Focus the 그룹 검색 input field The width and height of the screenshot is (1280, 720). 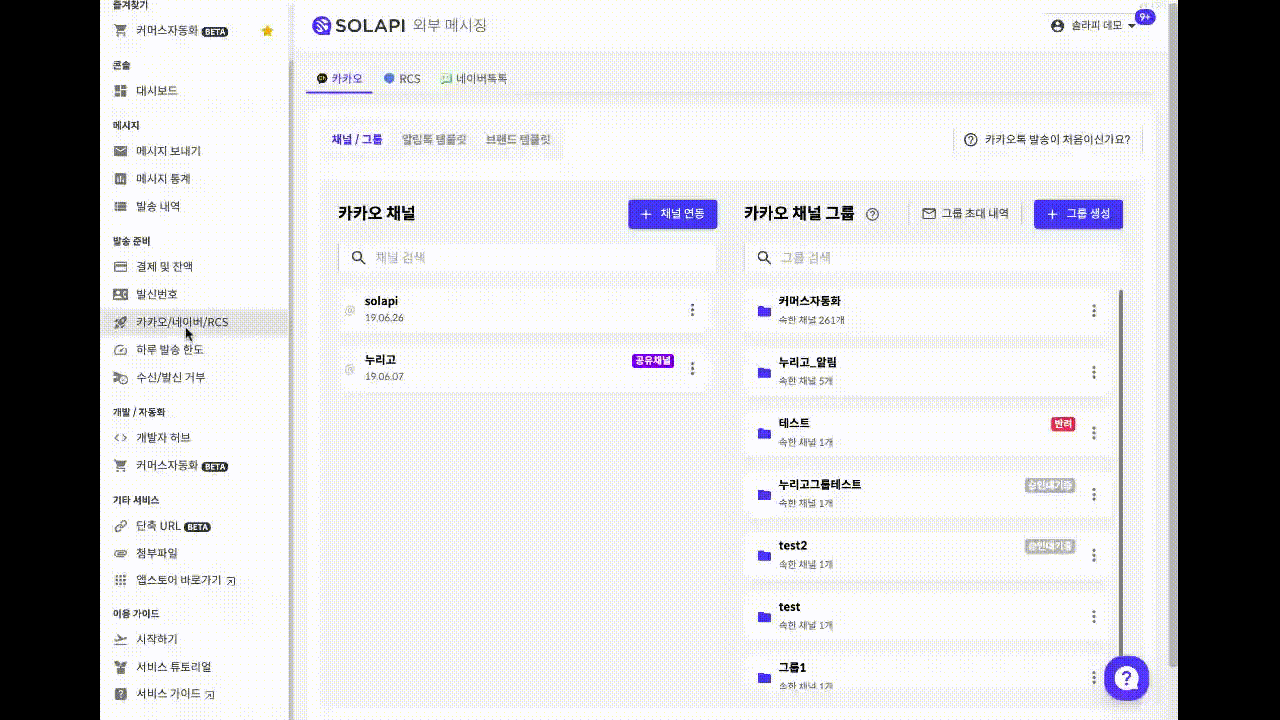click(x=933, y=258)
